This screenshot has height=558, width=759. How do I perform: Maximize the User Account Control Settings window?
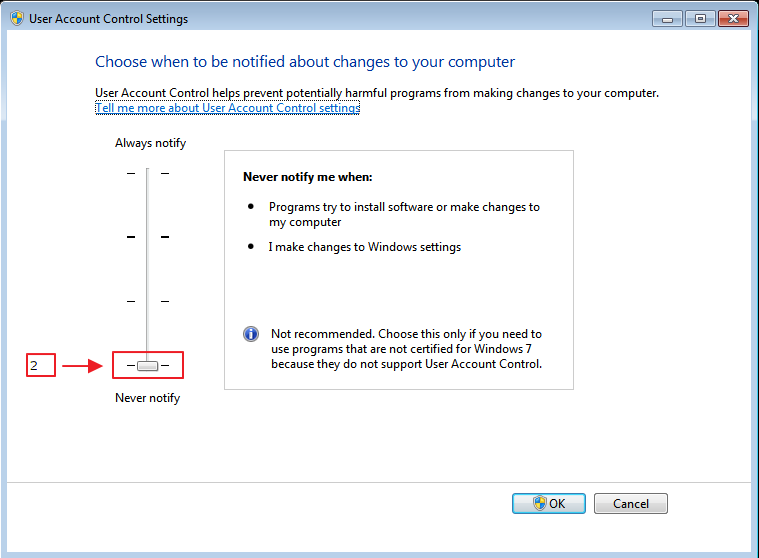coord(700,19)
